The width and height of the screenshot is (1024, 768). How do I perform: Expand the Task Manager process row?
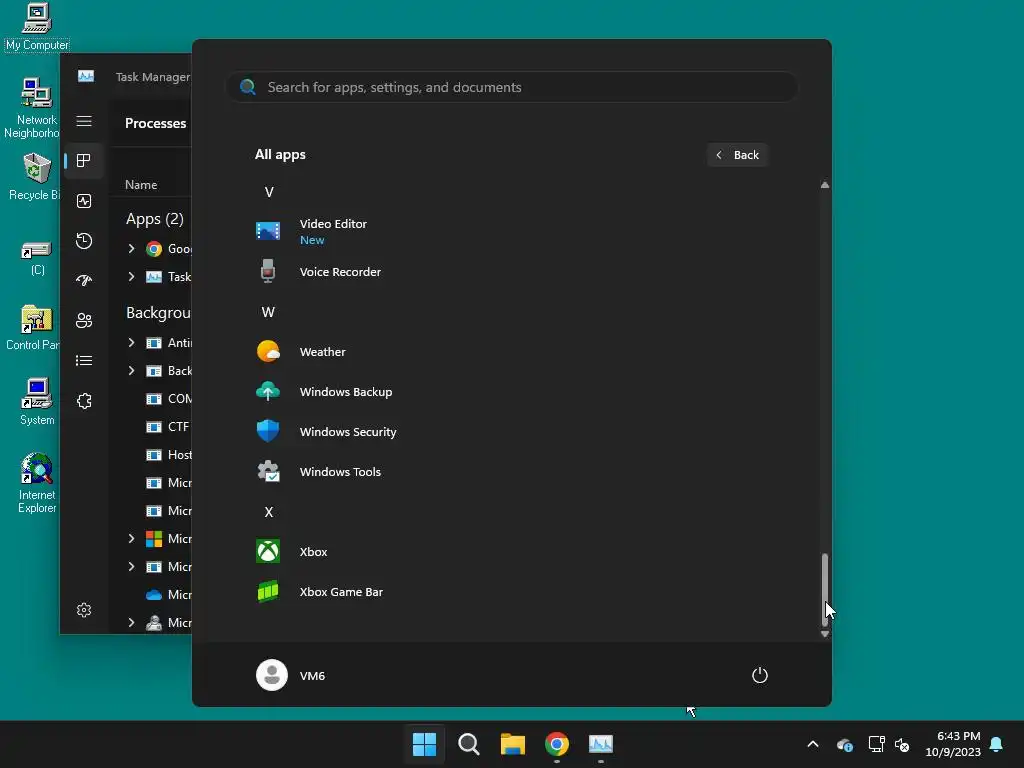(x=131, y=277)
